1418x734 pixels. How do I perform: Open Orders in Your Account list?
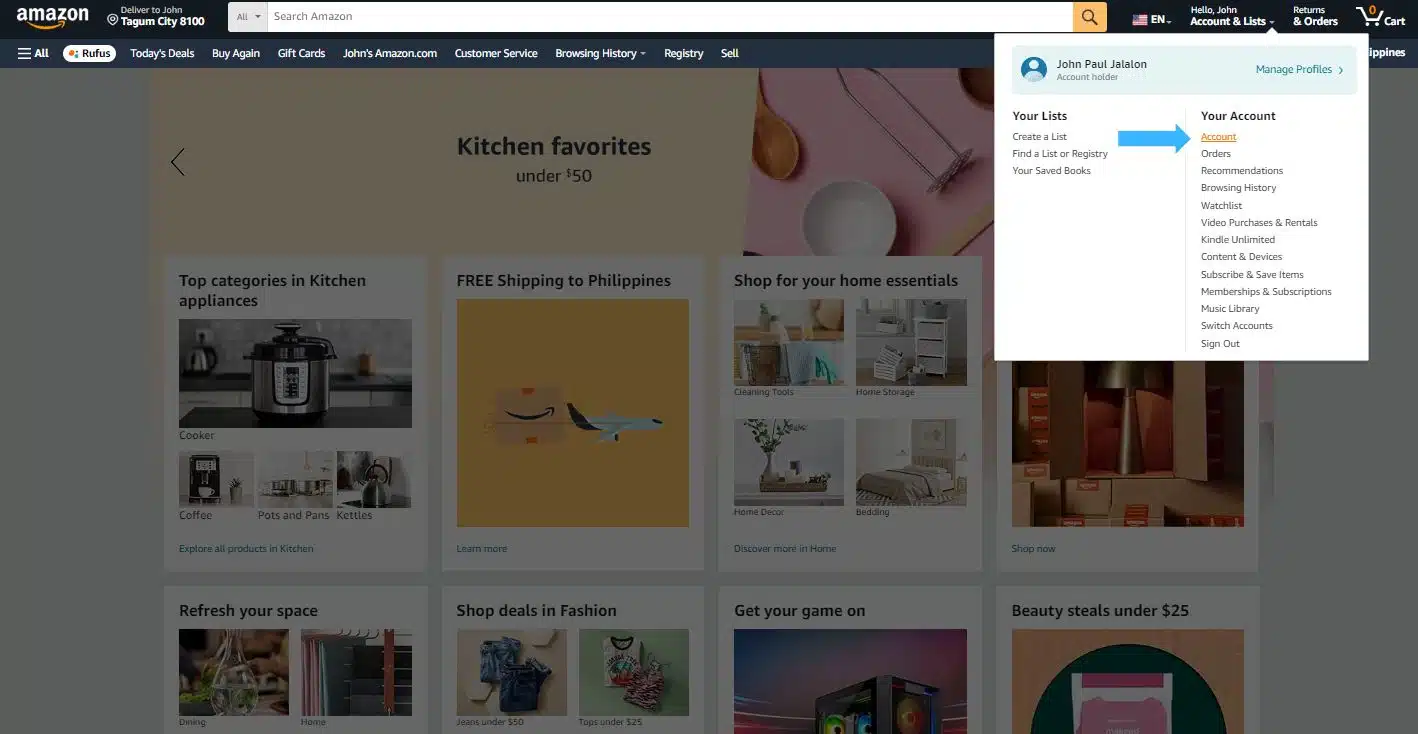click(x=1216, y=153)
